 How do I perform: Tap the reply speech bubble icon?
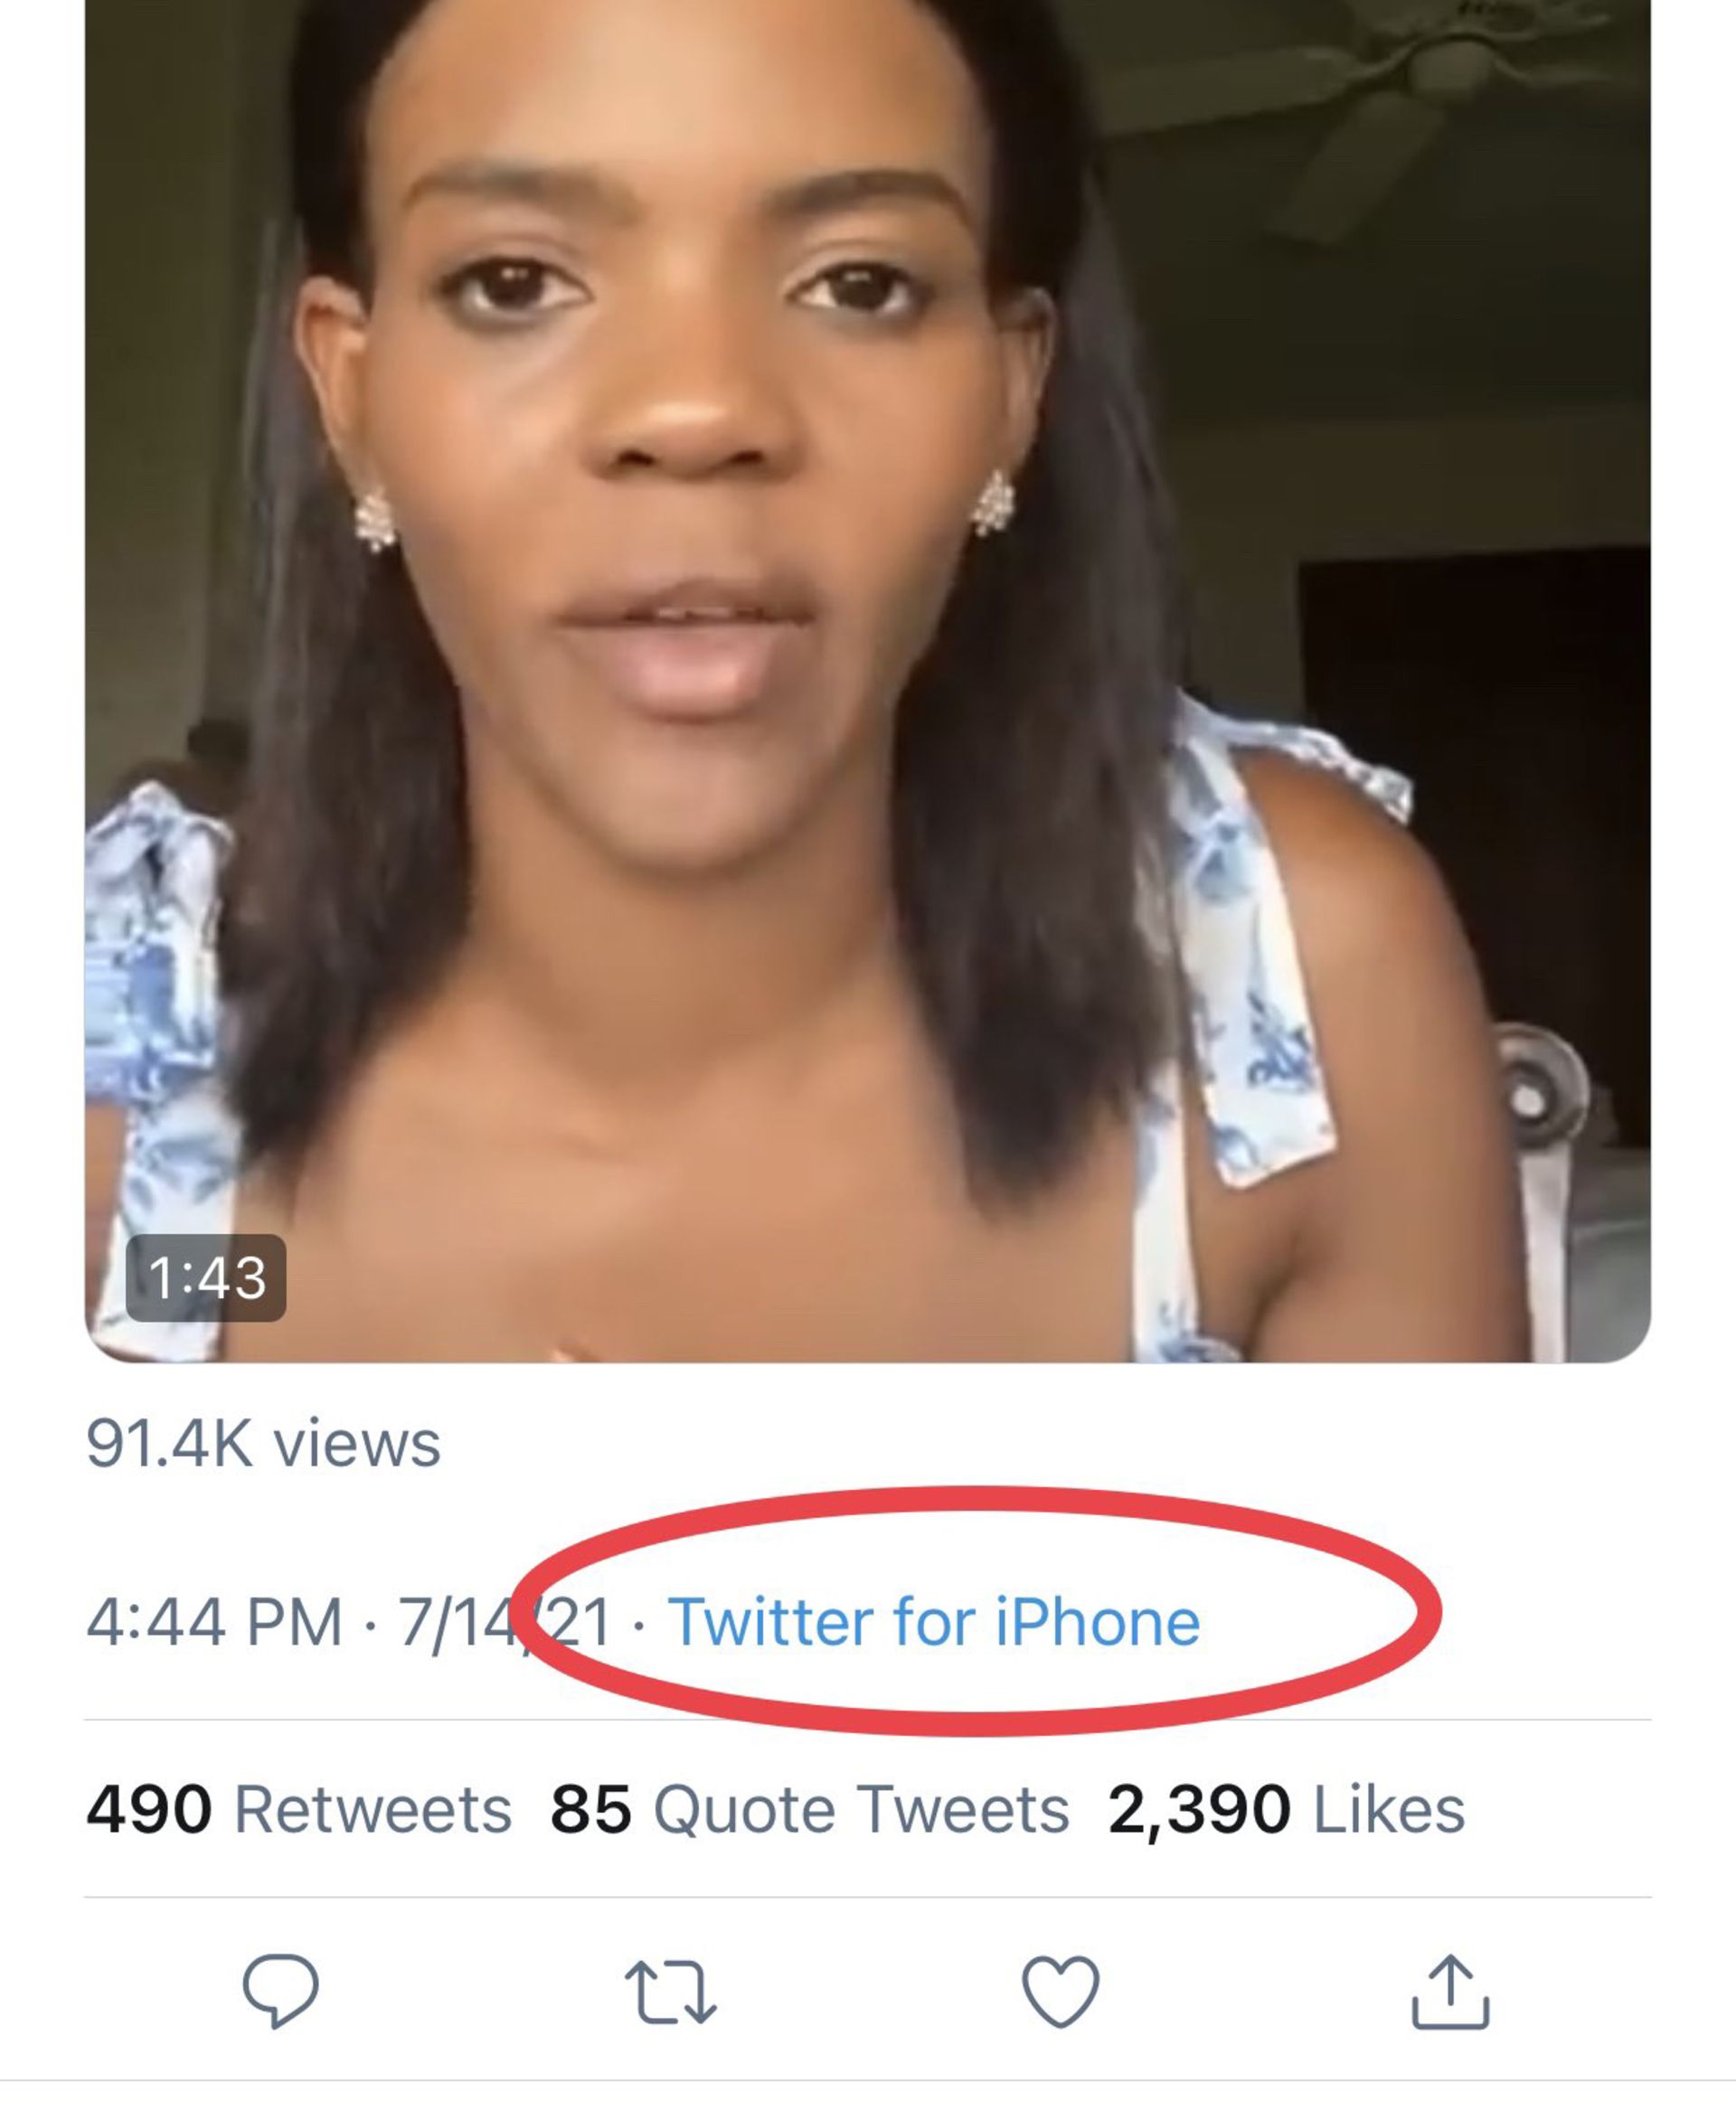tap(280, 1990)
